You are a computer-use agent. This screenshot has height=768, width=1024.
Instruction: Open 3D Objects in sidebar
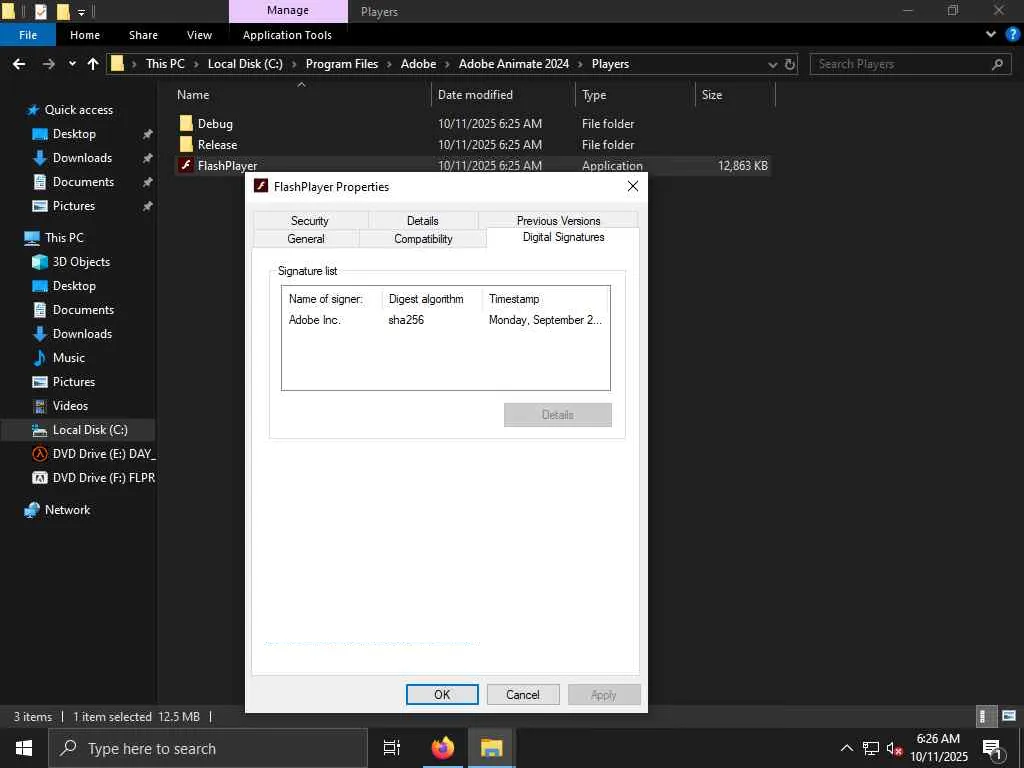coord(81,262)
